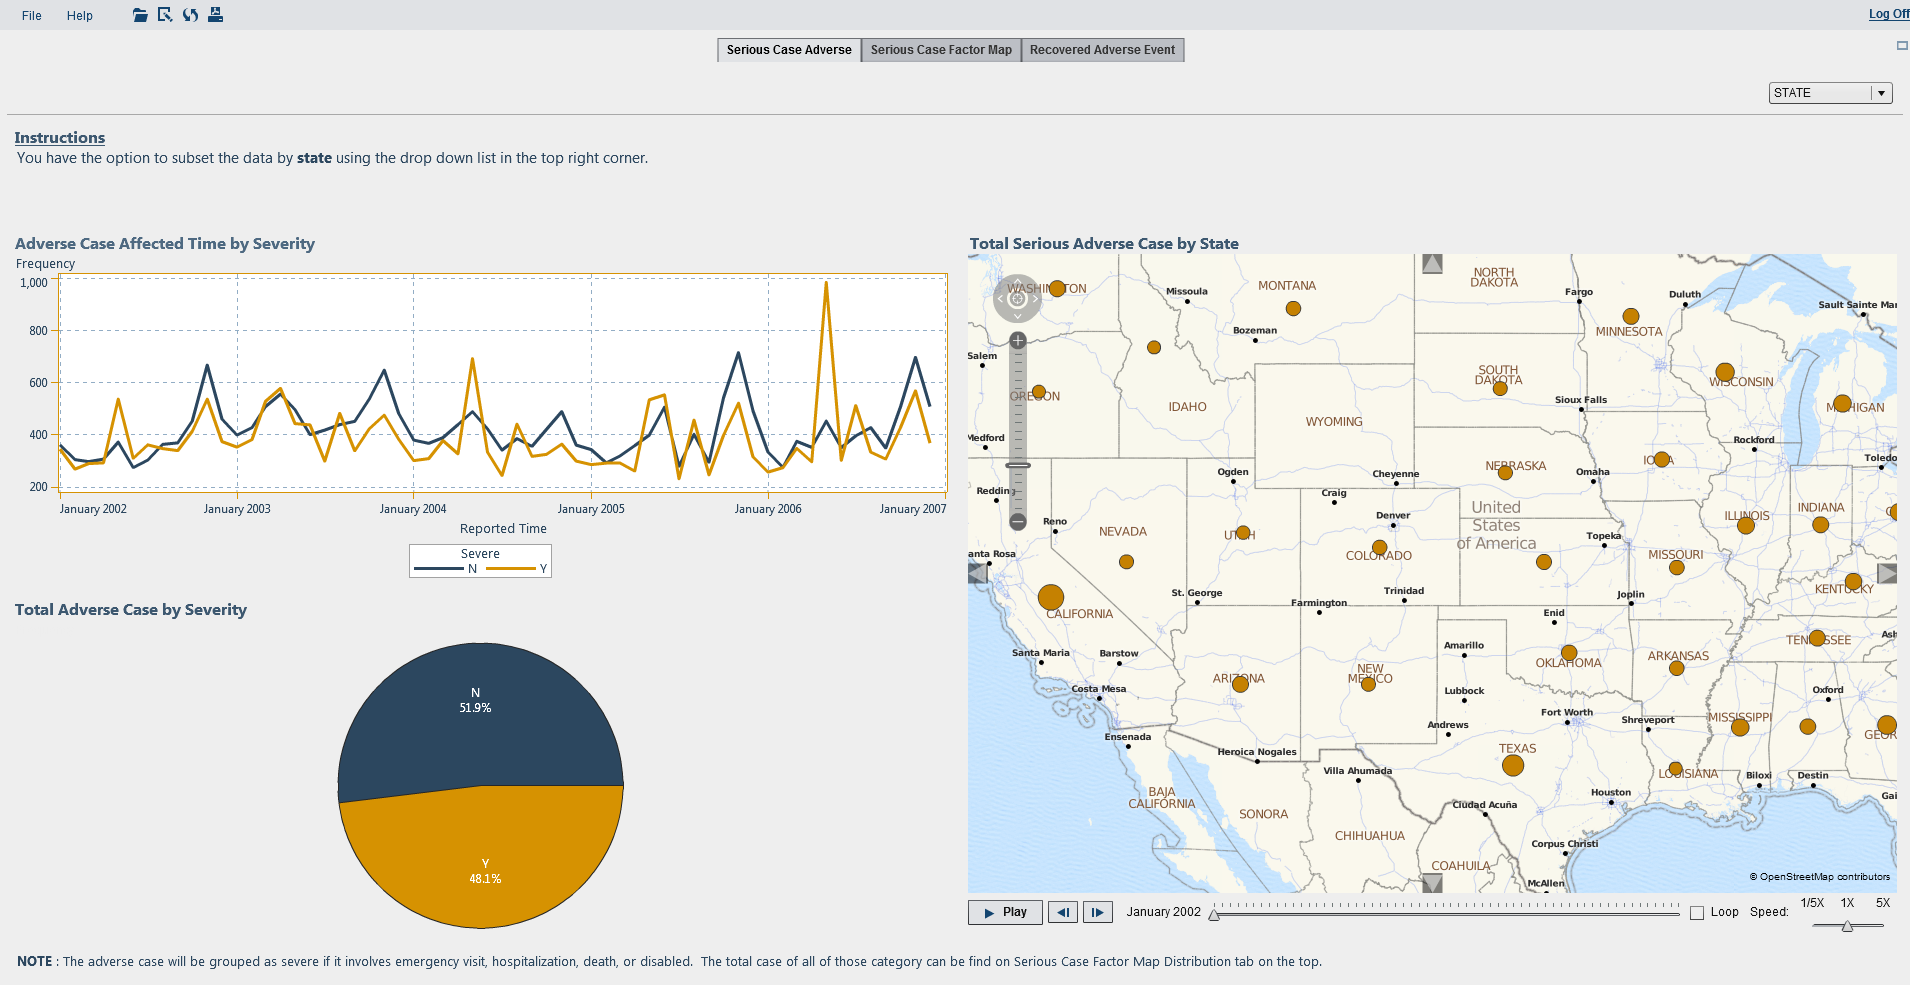Image resolution: width=1910 pixels, height=985 pixels.
Task: Click the Michigan bubble on map
Action: [1843, 404]
